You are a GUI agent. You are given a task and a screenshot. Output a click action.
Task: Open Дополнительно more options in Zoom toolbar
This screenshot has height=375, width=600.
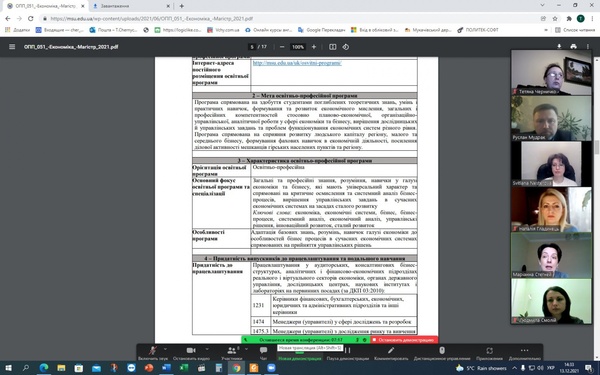pos(524,353)
